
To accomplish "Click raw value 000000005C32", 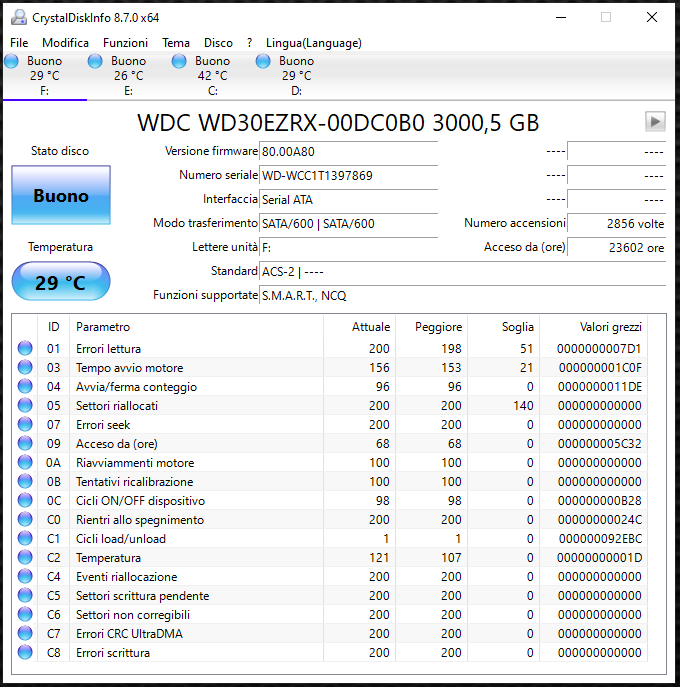I will pos(599,444).
